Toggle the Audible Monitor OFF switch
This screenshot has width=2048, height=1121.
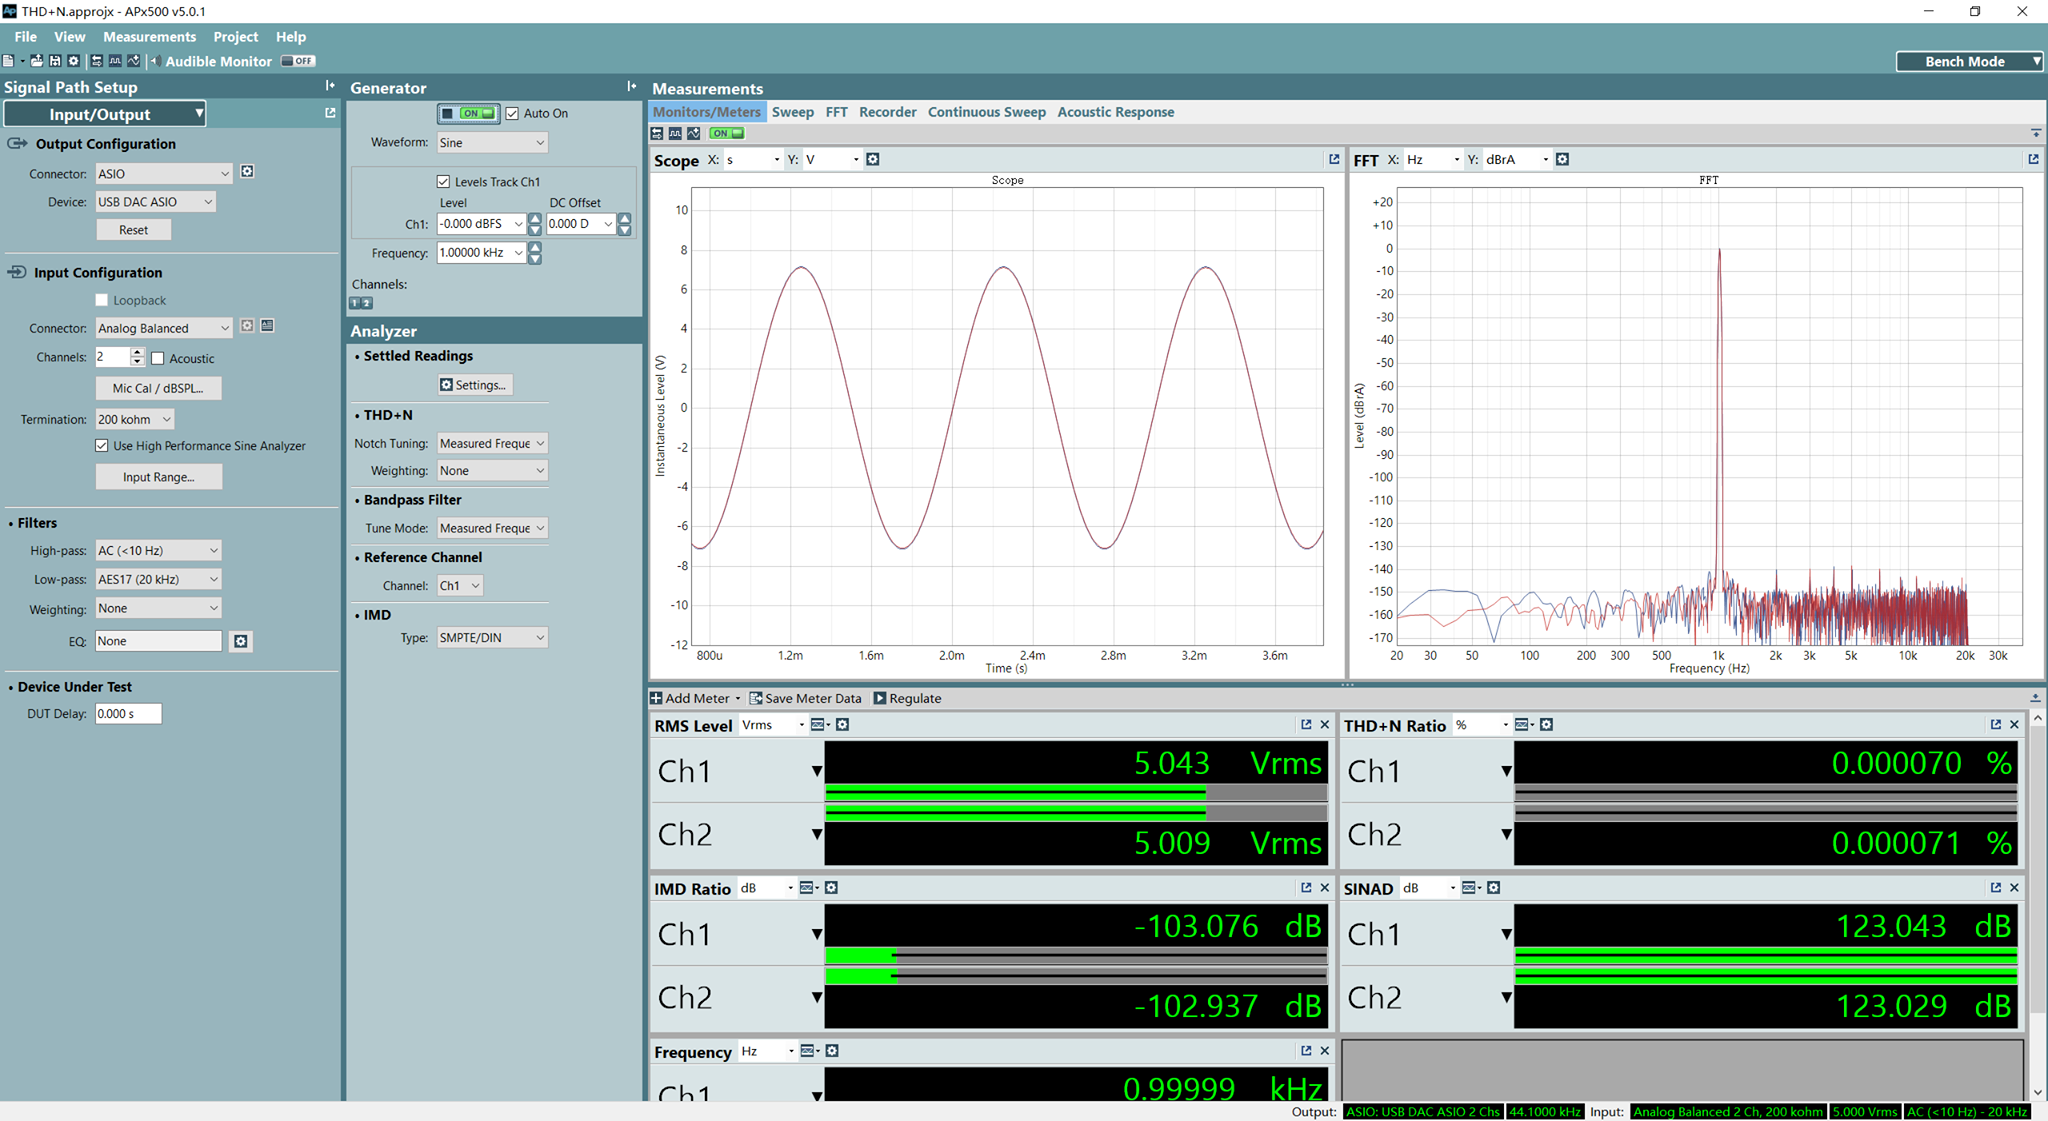(x=297, y=61)
